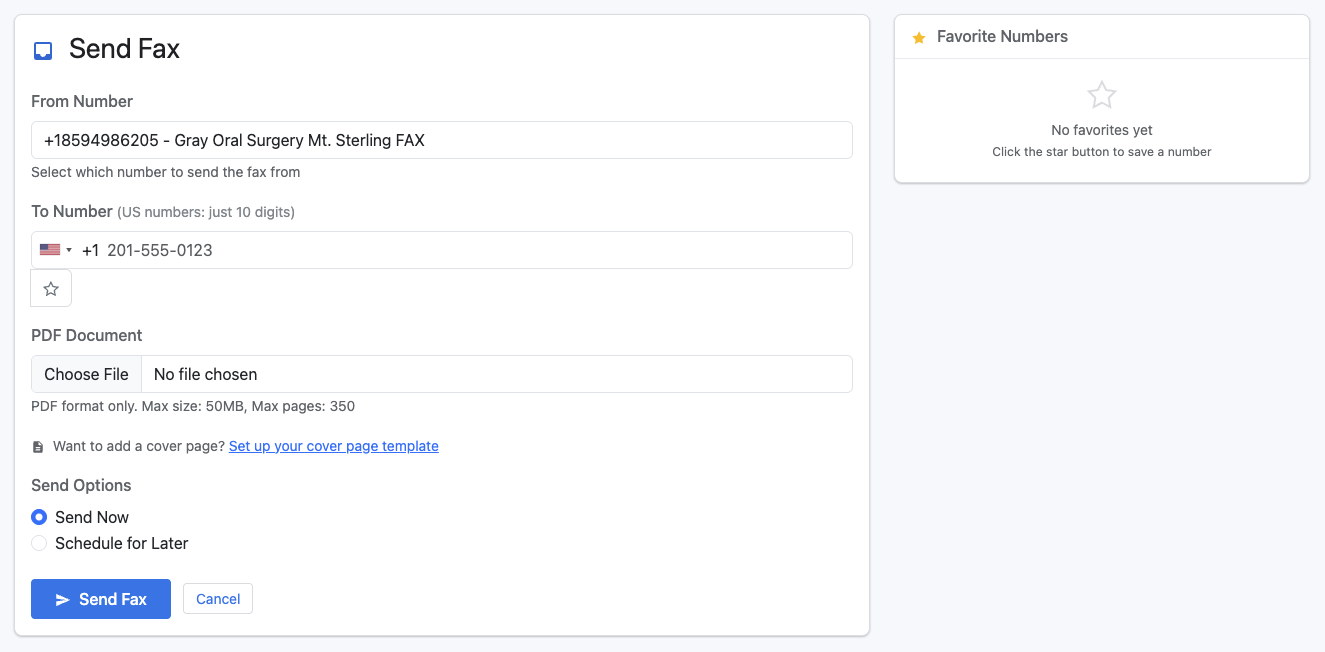This screenshot has width=1325, height=652.
Task: Click 'Click the star button to save a number' text
Action: pos(1102,152)
